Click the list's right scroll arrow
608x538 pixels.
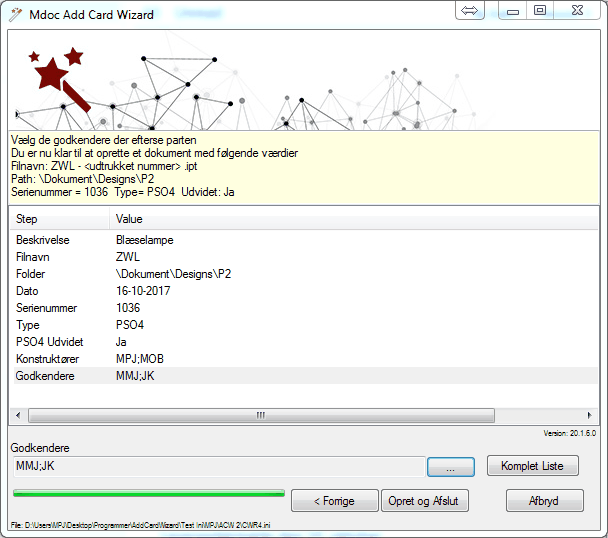tap(592, 415)
